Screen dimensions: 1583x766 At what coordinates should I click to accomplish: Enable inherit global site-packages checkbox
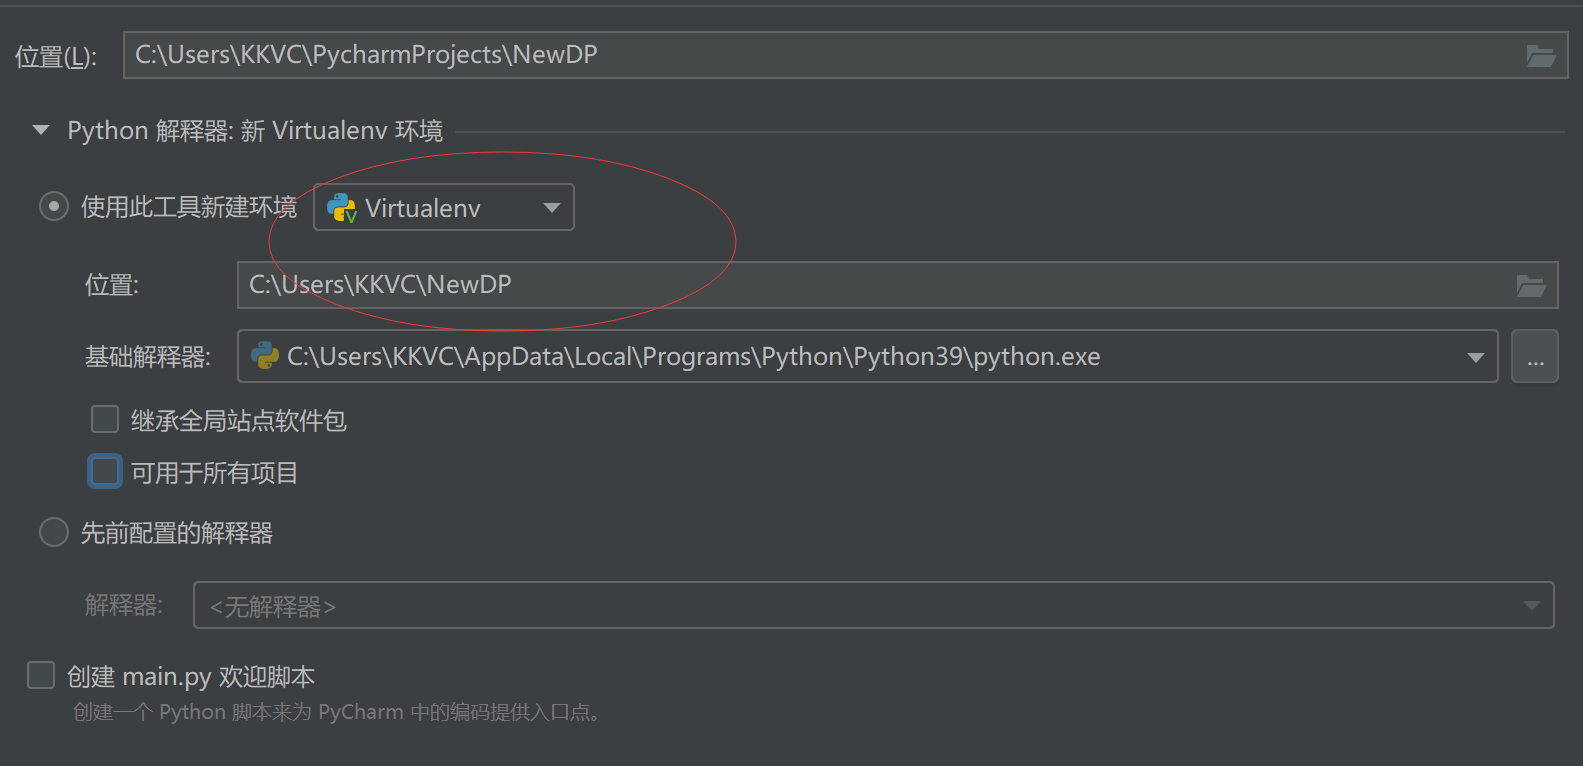(x=105, y=419)
